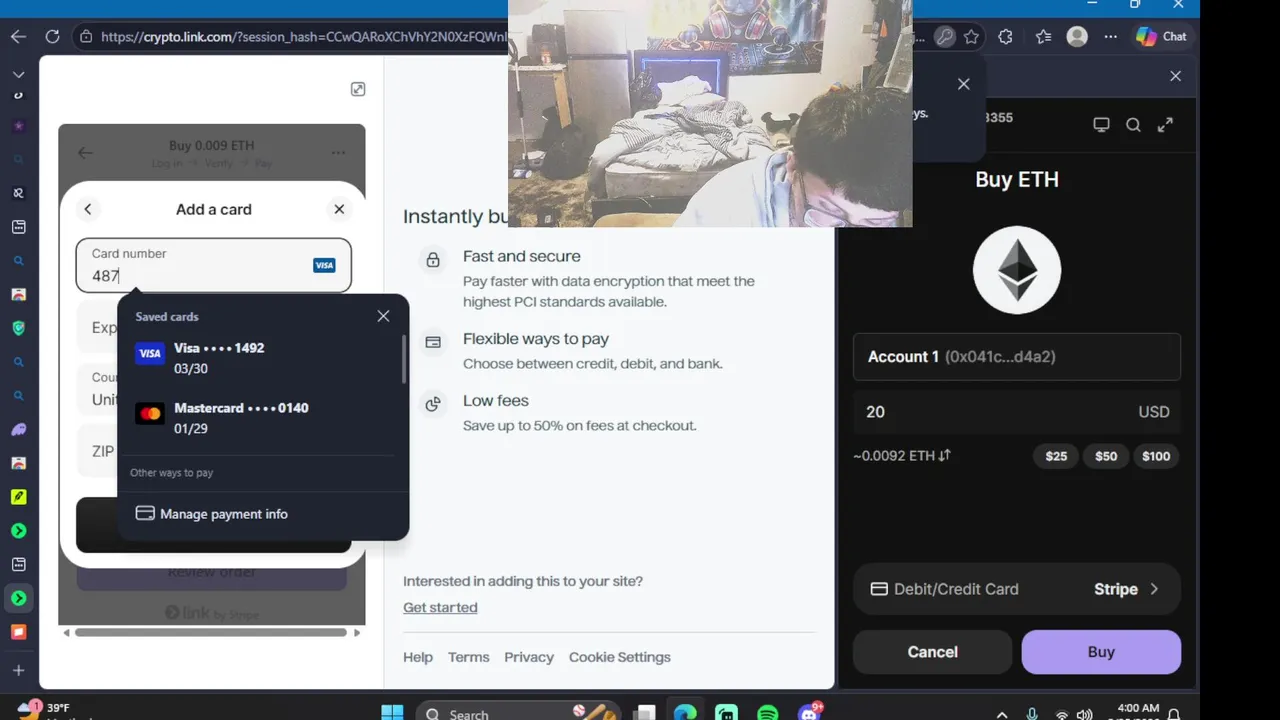Expand the Link checkout popup icon

pos(358,89)
